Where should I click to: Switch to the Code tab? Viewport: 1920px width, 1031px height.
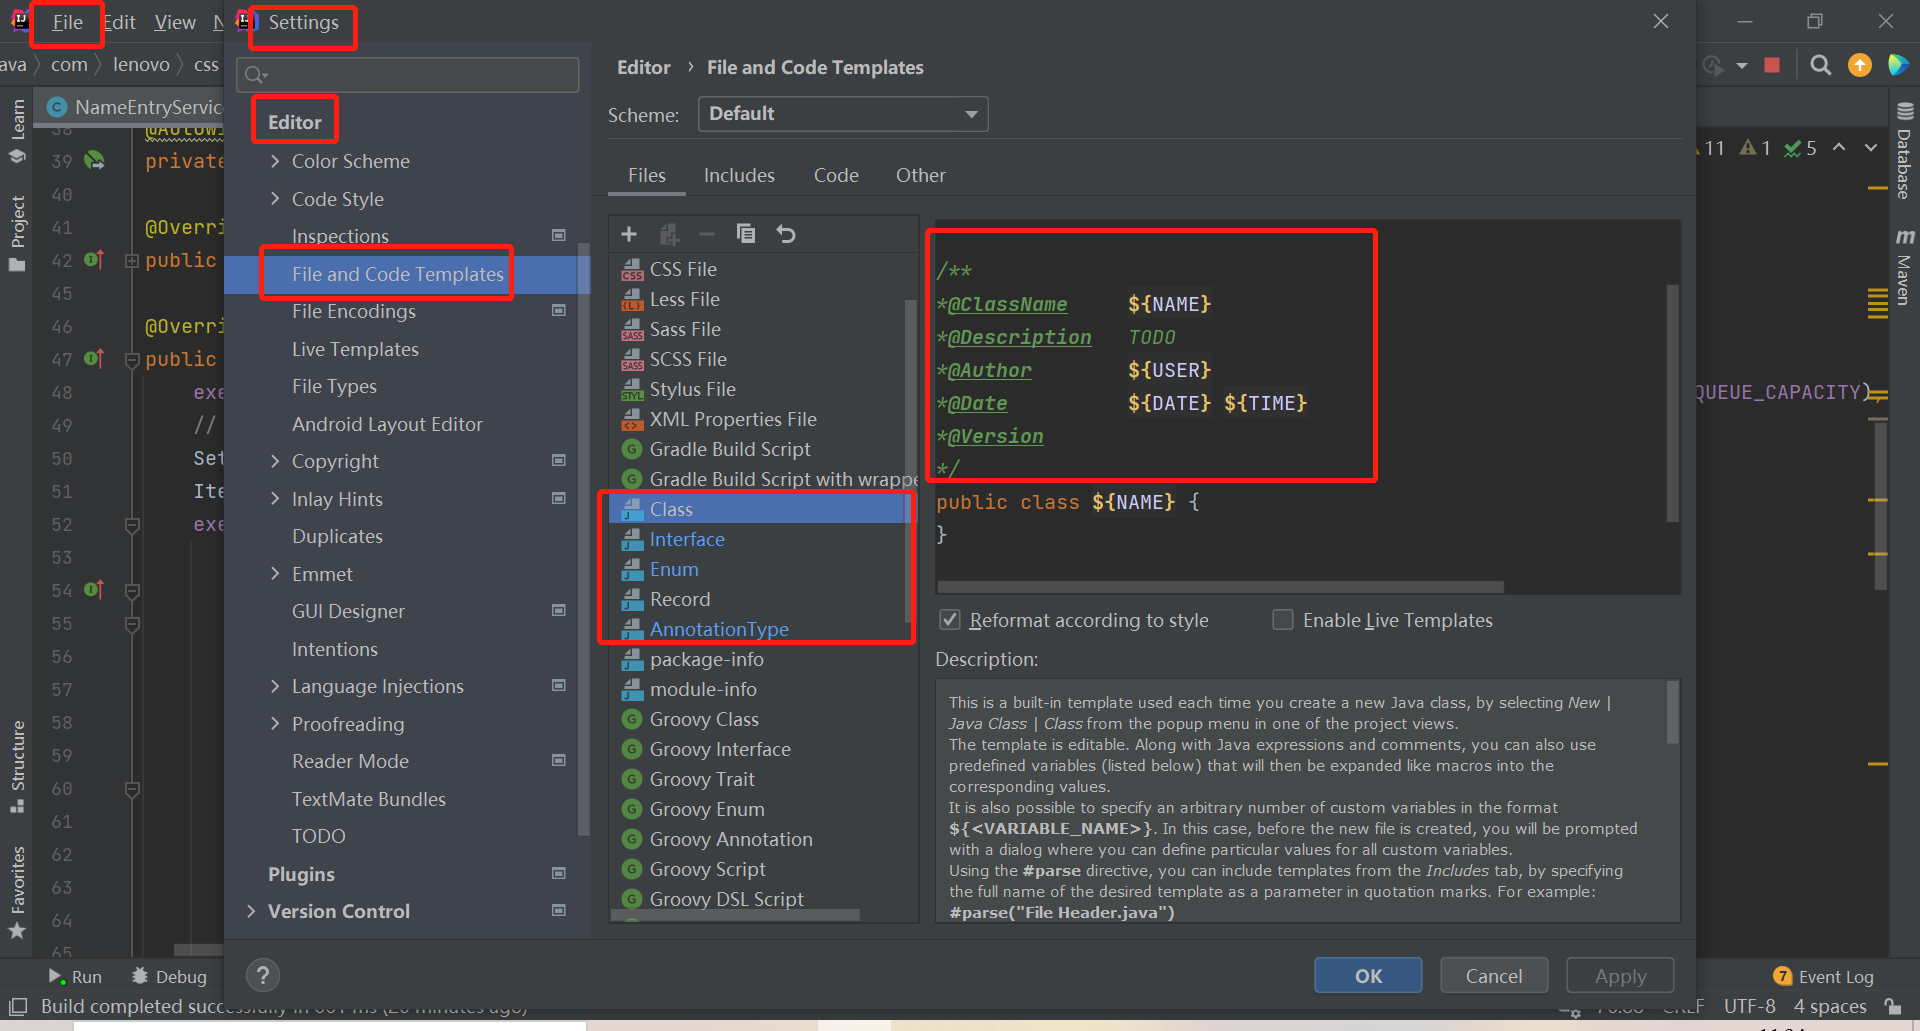[x=836, y=175]
